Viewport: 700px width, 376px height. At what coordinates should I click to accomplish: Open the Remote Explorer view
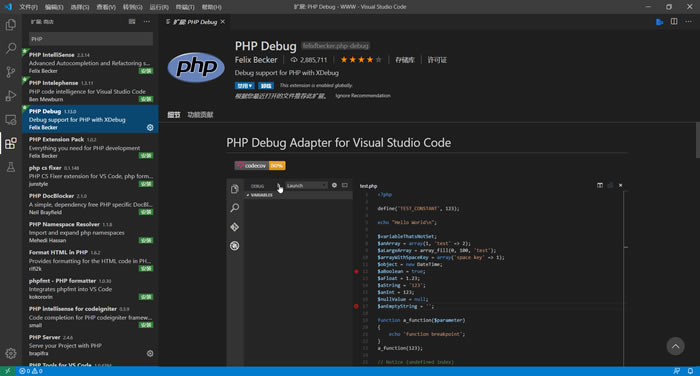point(11,119)
